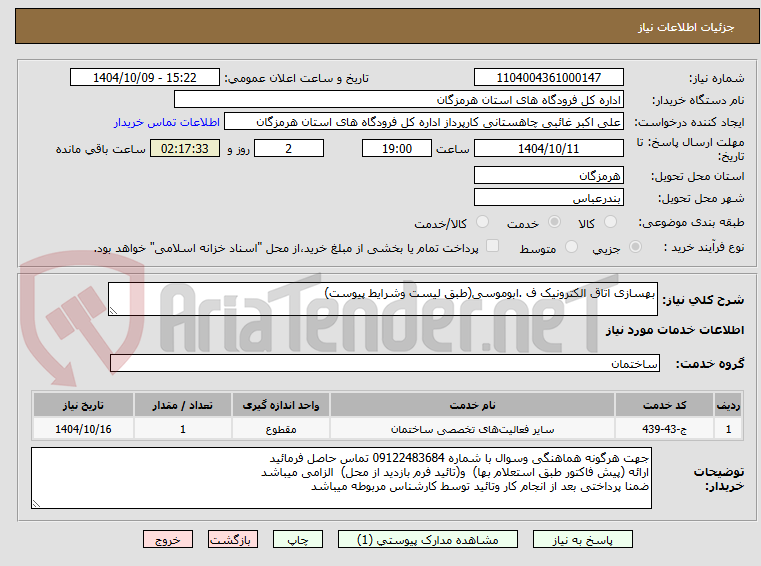Click the واحد اندازه گیری column header
761x566 pixels.
[281, 405]
